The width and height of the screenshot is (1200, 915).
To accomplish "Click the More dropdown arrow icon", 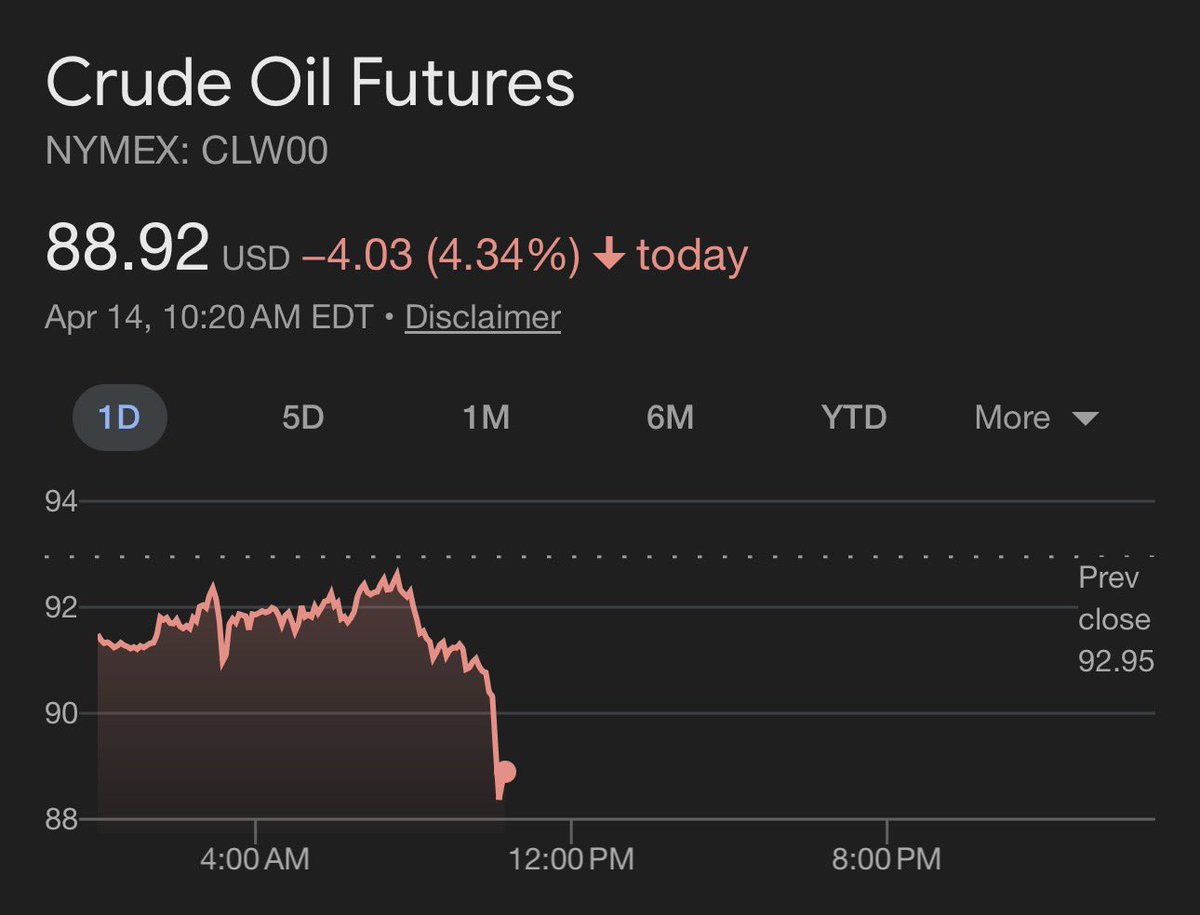I will tap(1085, 418).
